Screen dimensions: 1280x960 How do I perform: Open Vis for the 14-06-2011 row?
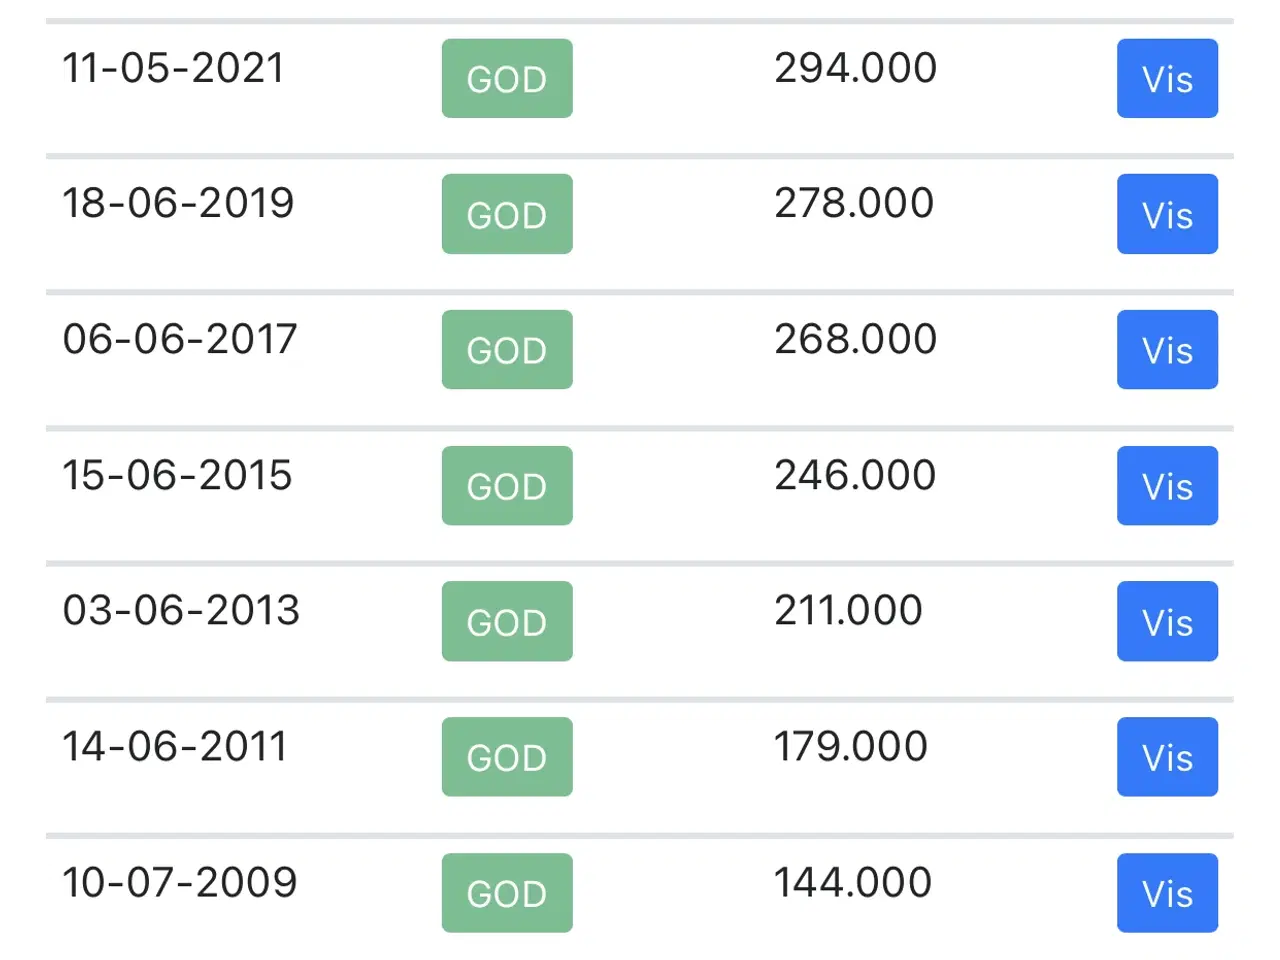point(1167,757)
